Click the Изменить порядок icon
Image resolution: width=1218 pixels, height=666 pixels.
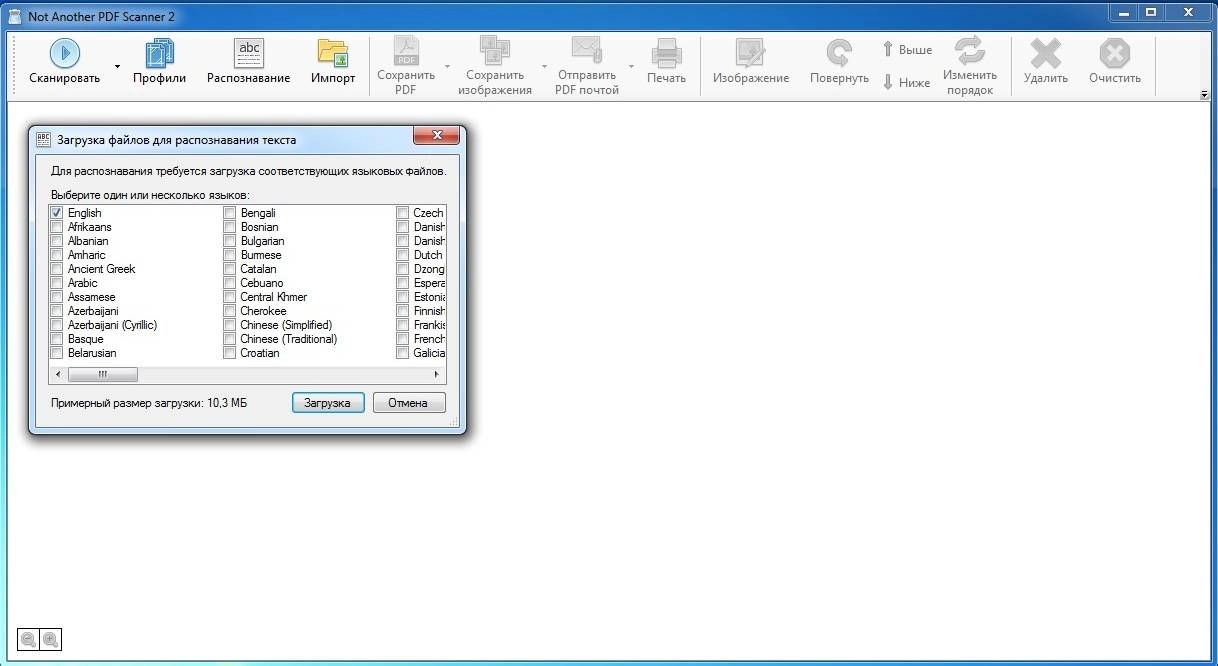pyautogui.click(x=969, y=51)
